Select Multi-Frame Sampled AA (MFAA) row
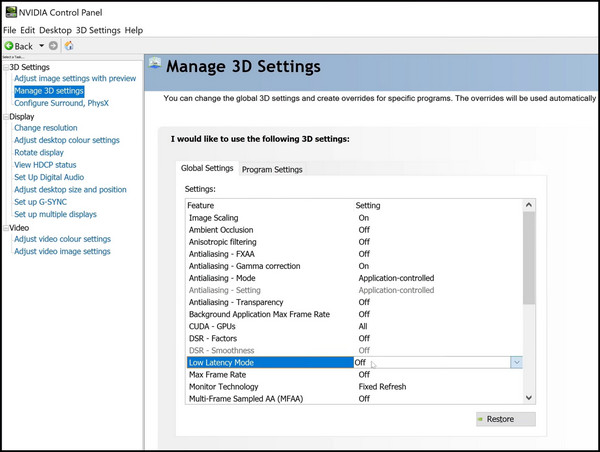This screenshot has height=452, width=600. (x=354, y=399)
